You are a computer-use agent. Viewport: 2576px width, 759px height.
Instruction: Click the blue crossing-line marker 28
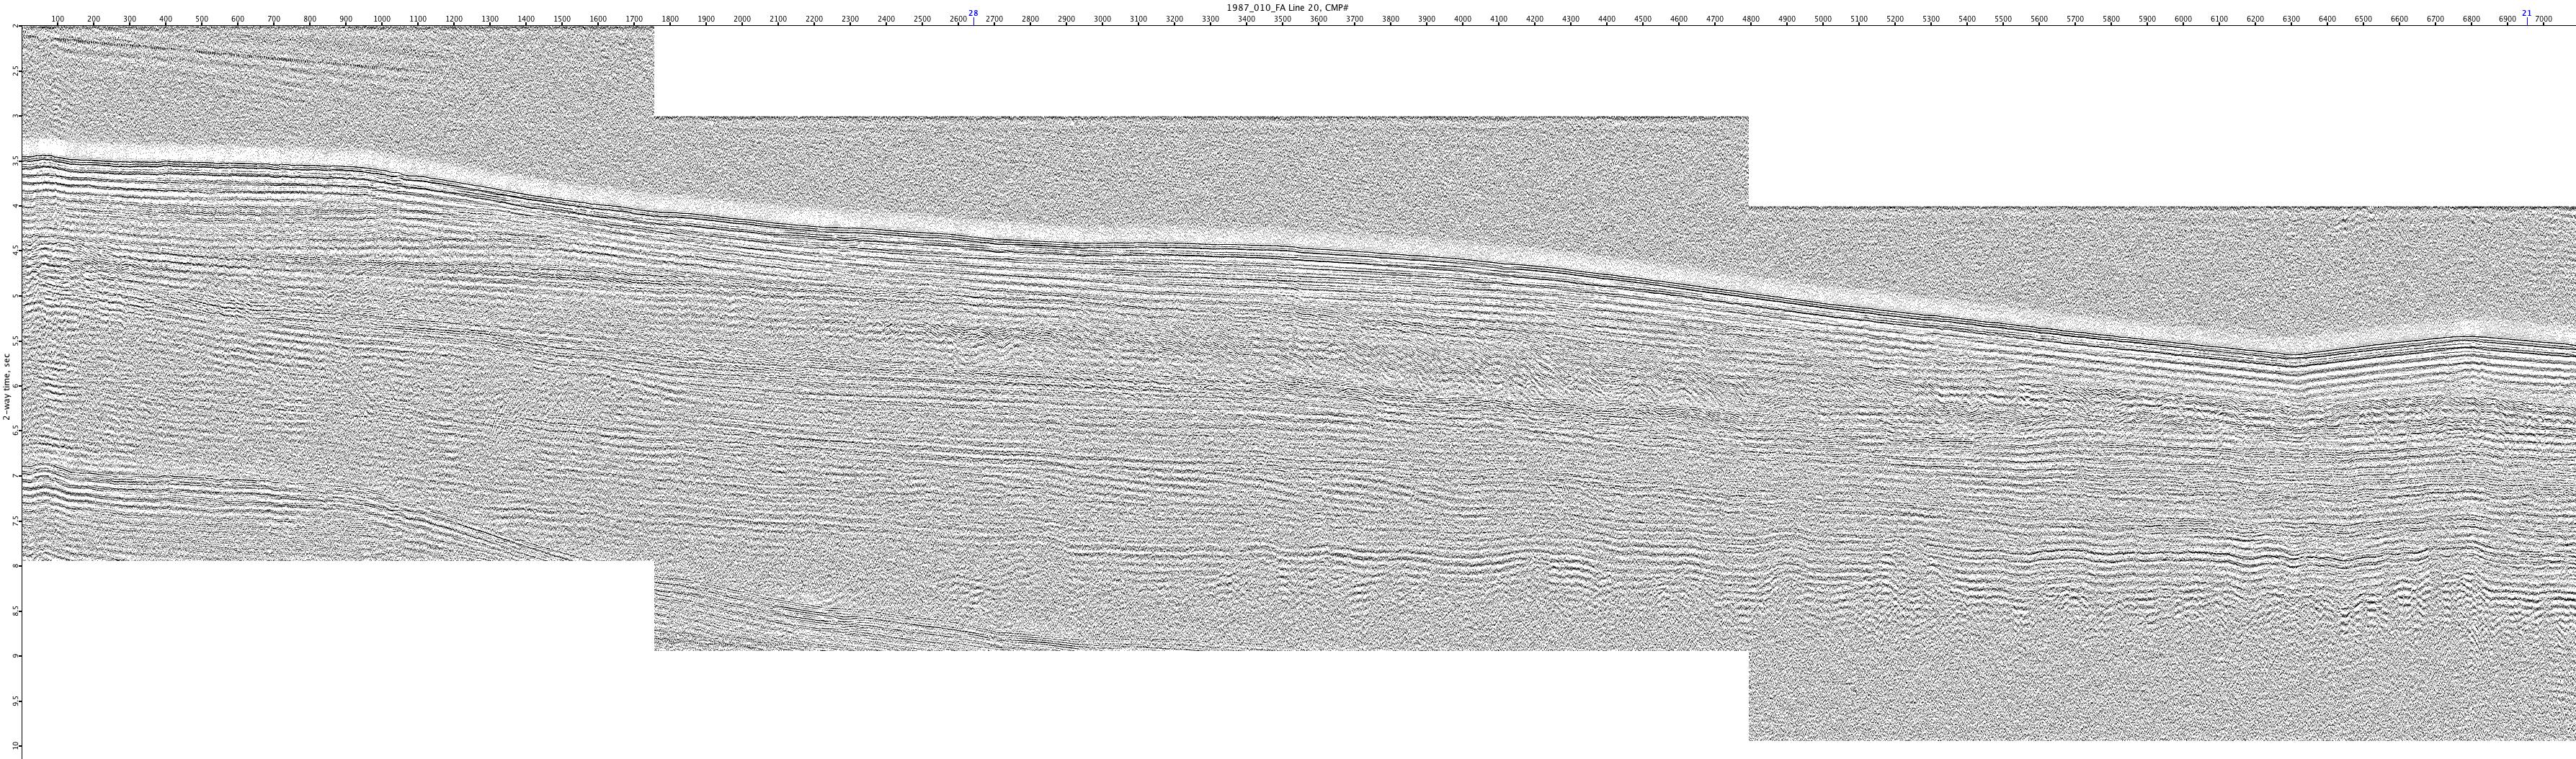(x=973, y=13)
